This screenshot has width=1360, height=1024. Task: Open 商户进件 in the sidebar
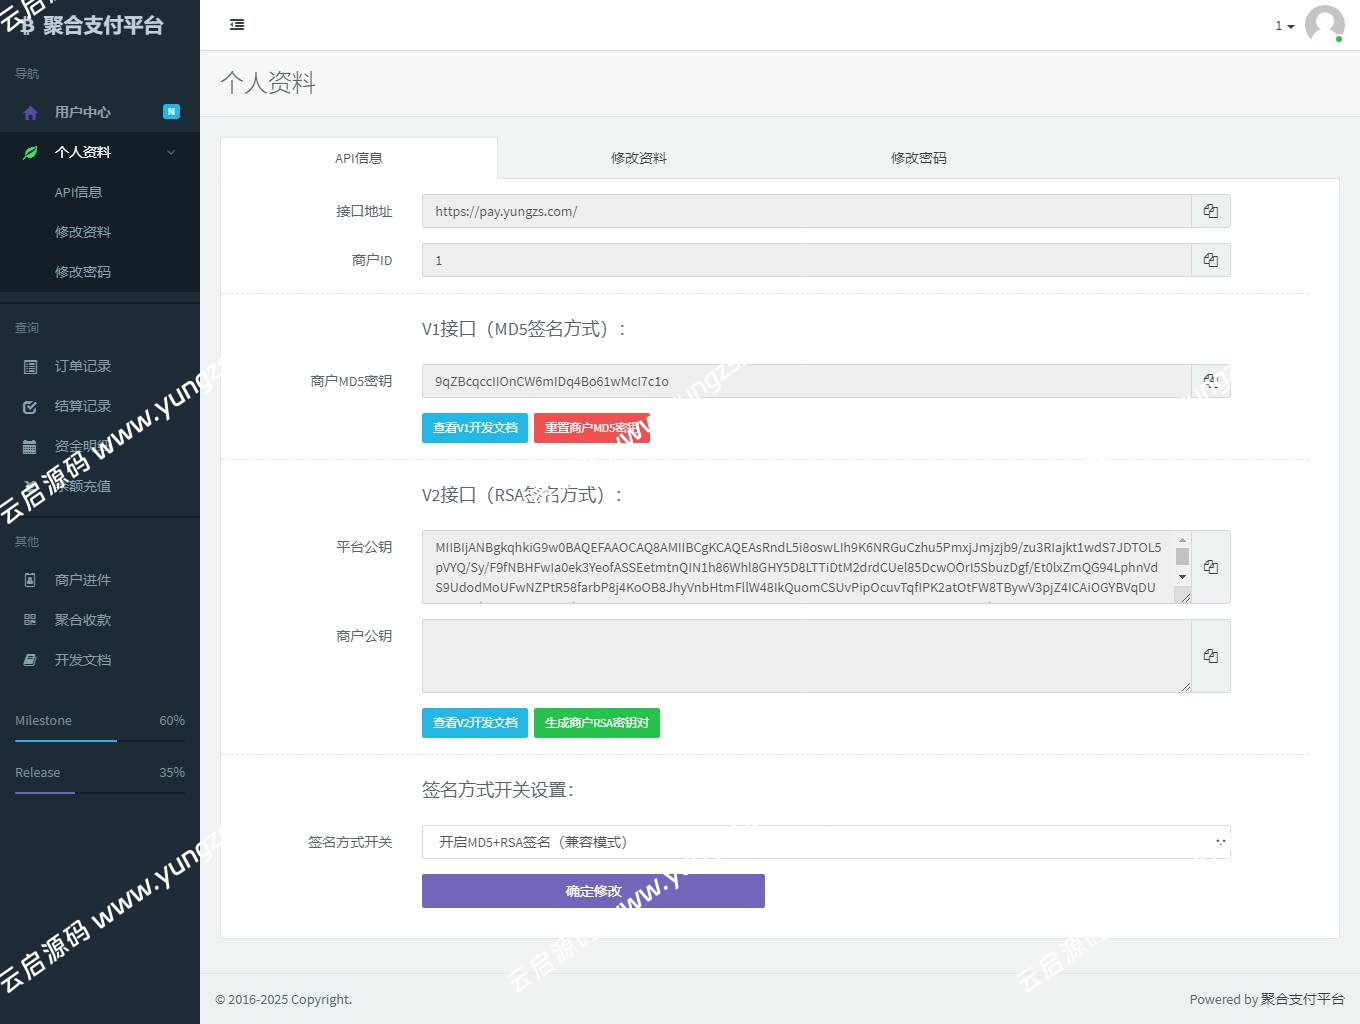tap(82, 580)
